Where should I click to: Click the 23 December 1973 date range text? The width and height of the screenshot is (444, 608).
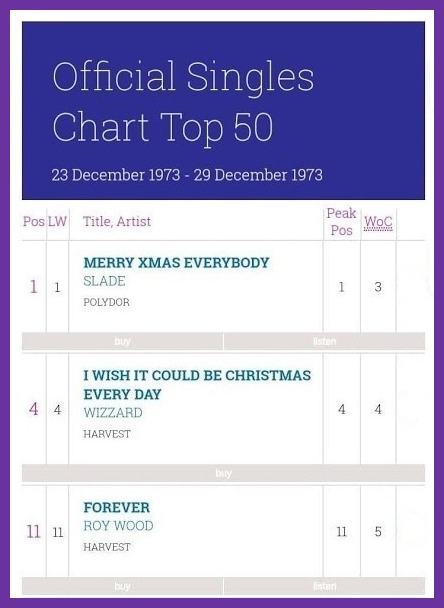tap(187, 175)
